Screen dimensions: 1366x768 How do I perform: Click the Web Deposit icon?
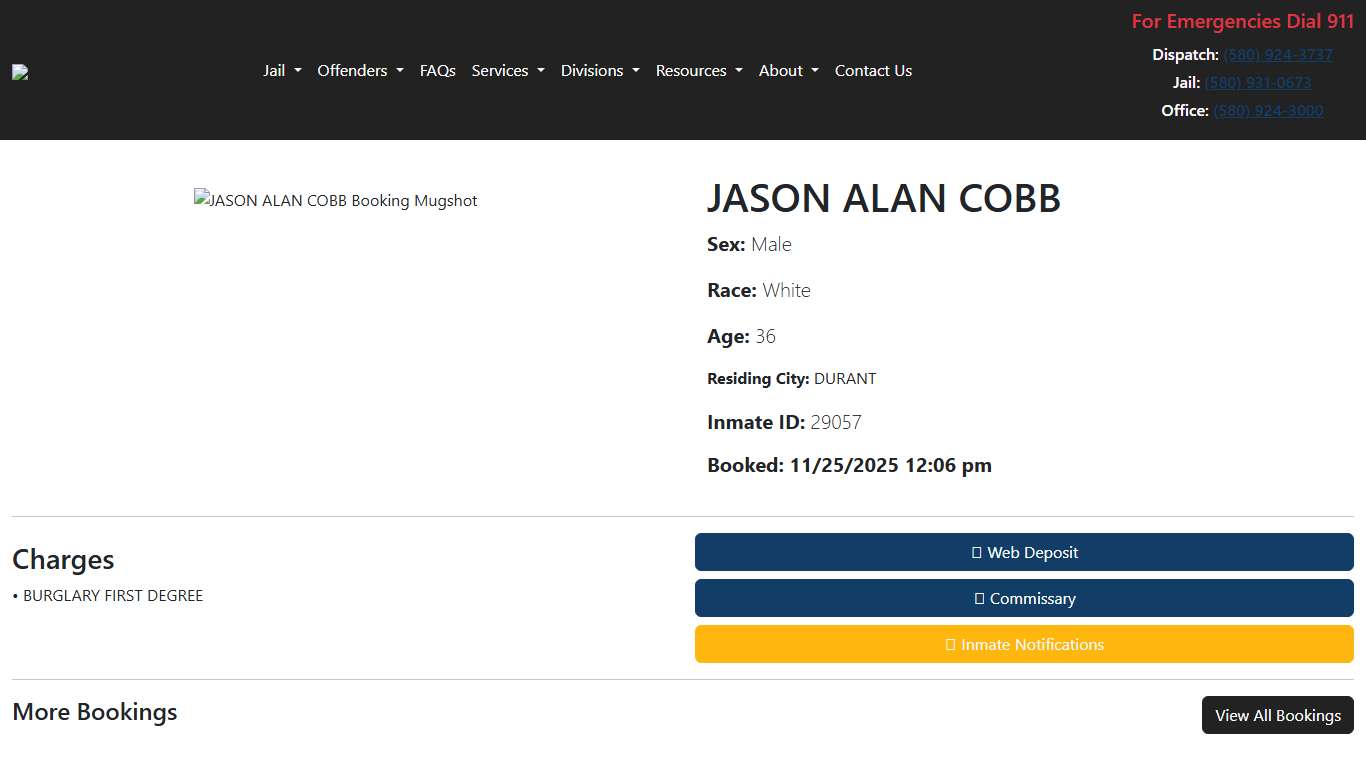tap(977, 552)
